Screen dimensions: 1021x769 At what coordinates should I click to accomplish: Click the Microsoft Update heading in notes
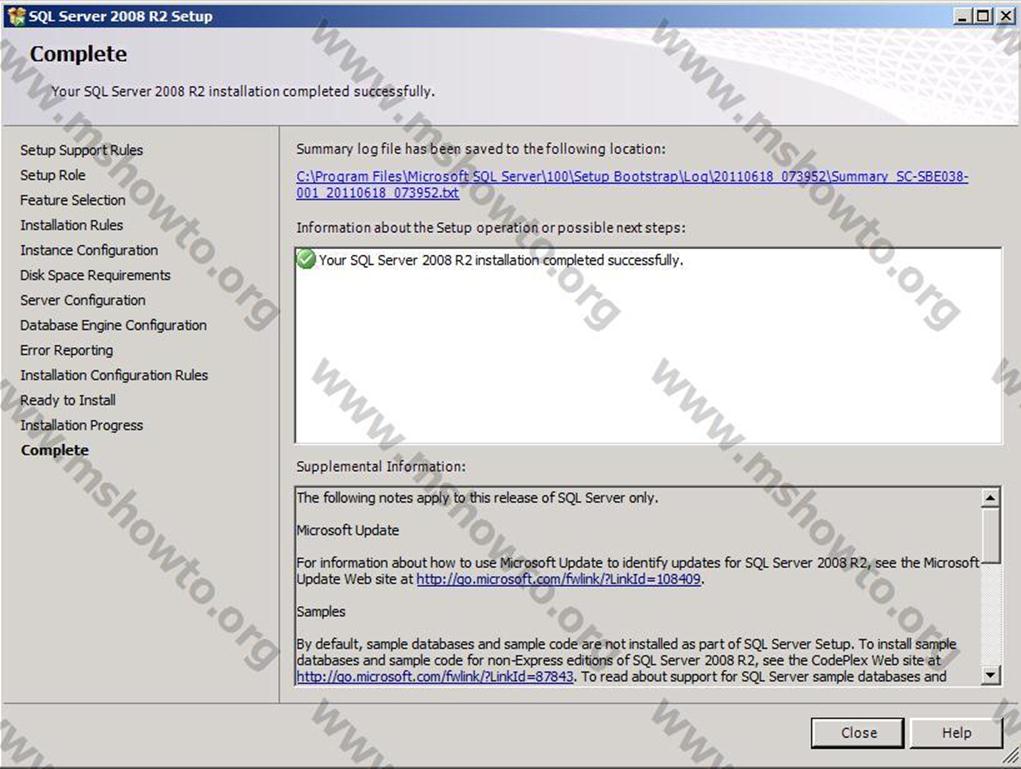348,530
